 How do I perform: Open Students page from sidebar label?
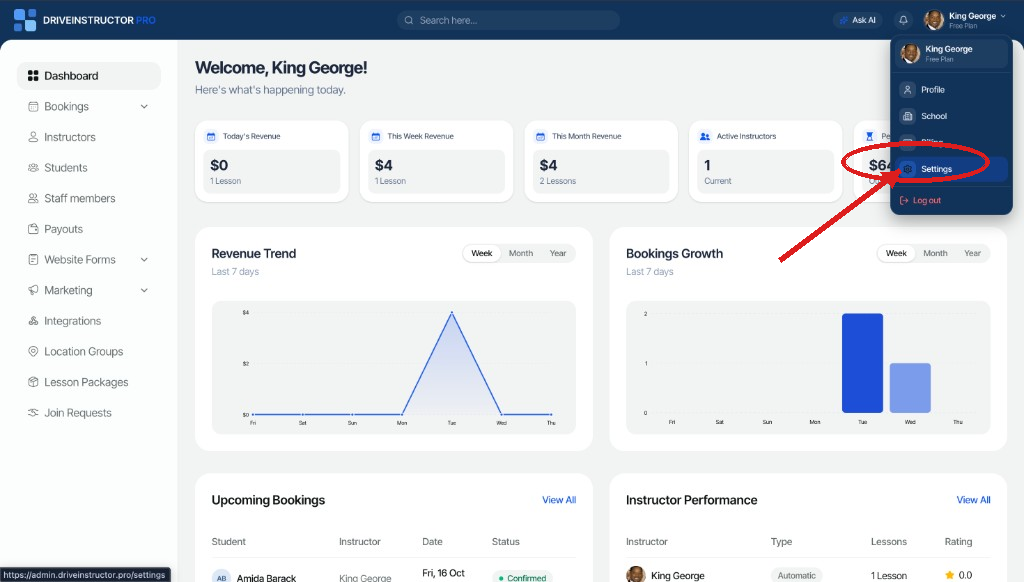(x=65, y=168)
